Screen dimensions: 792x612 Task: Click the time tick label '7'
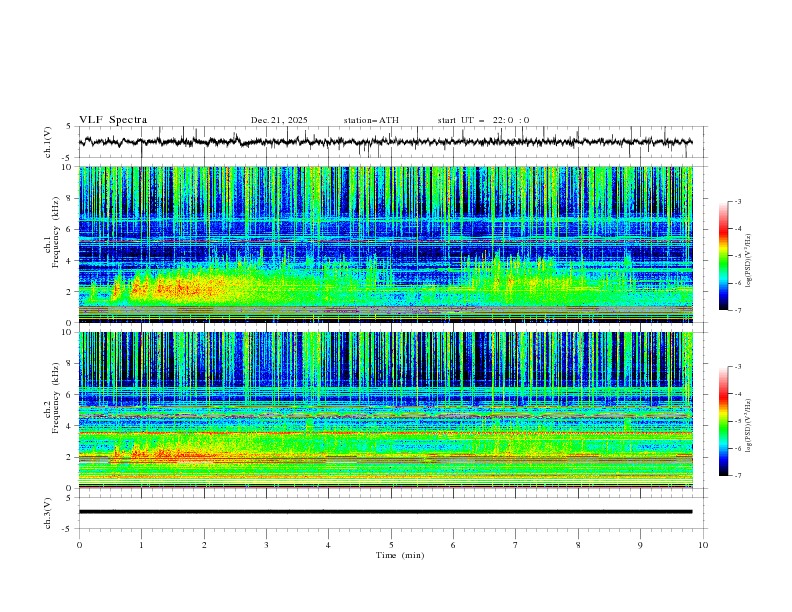[516, 545]
